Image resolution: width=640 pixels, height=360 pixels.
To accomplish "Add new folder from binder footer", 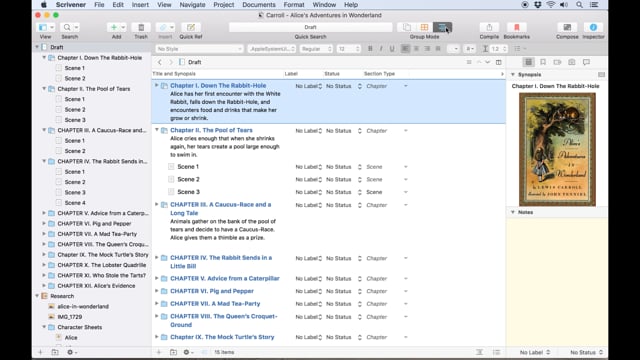I will pyautogui.click(x=55, y=352).
